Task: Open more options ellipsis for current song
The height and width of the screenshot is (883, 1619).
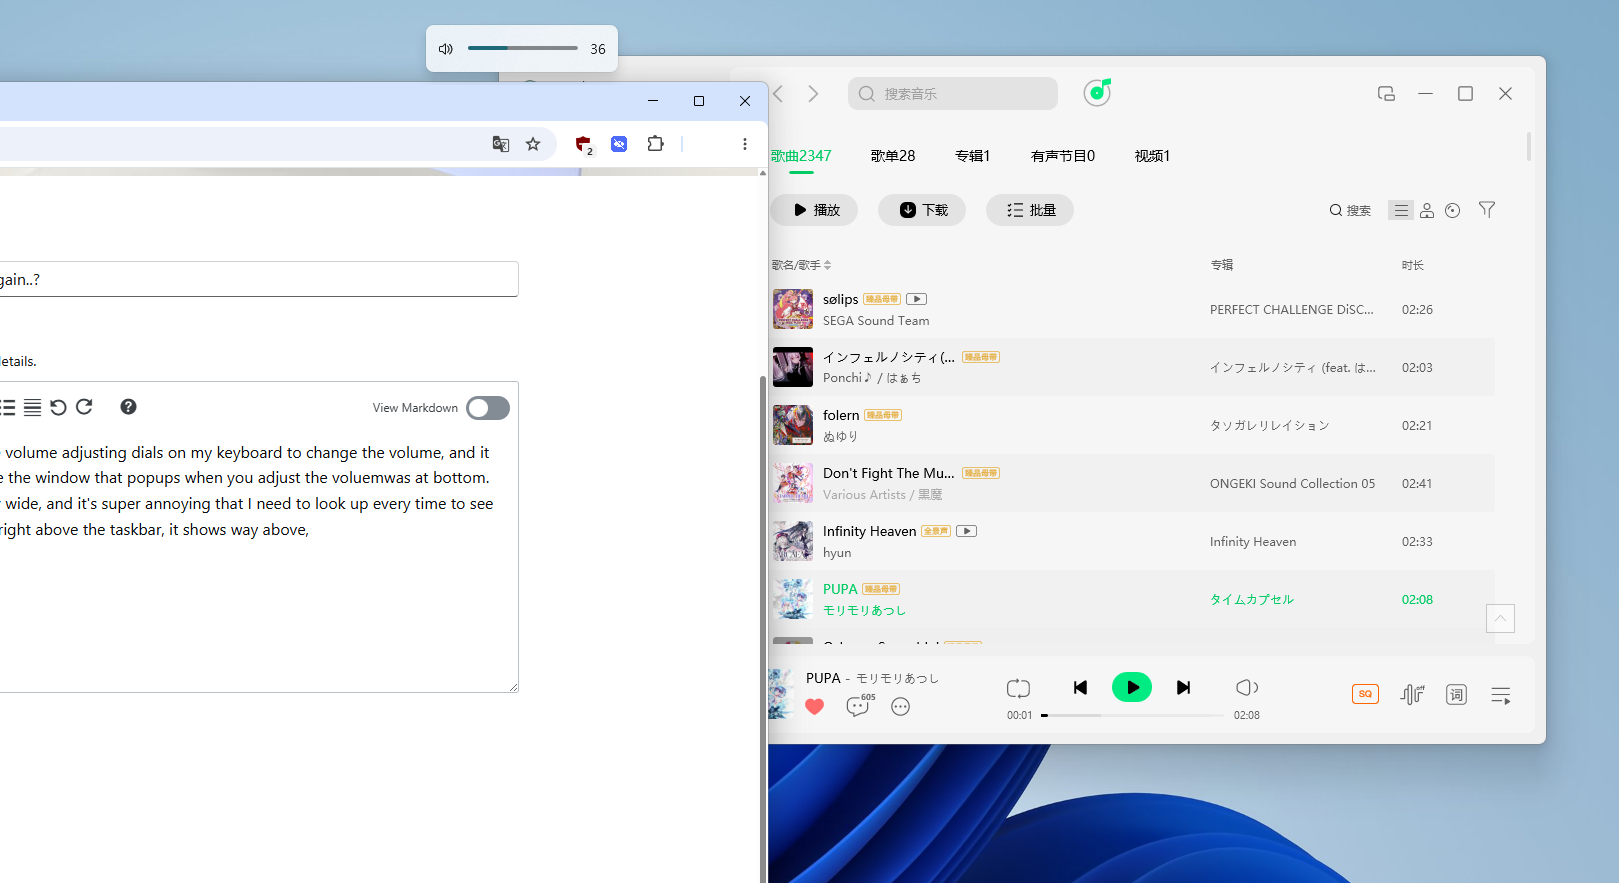Action: pyautogui.click(x=900, y=706)
